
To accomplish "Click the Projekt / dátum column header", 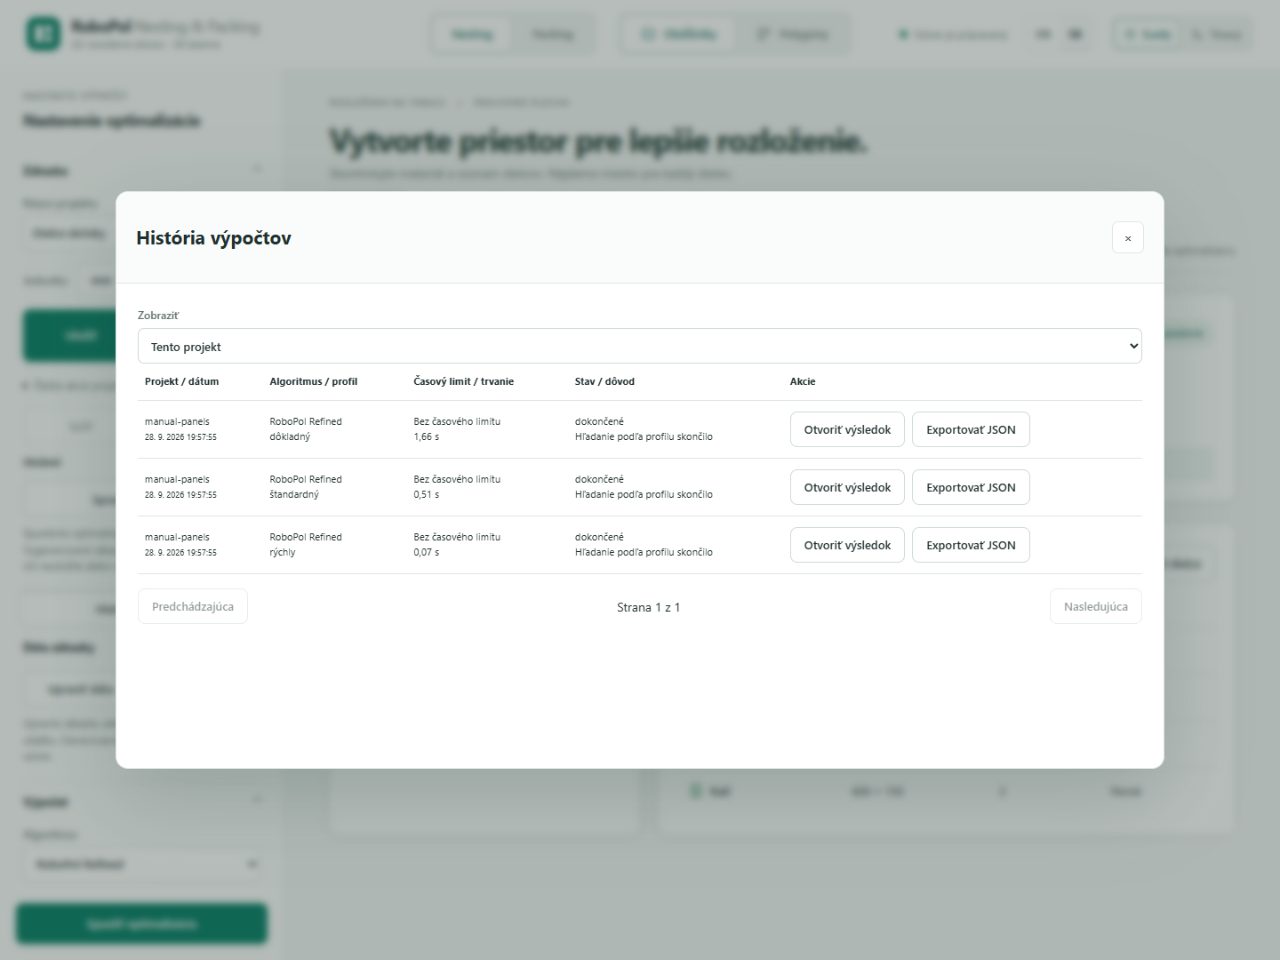I will point(182,382).
